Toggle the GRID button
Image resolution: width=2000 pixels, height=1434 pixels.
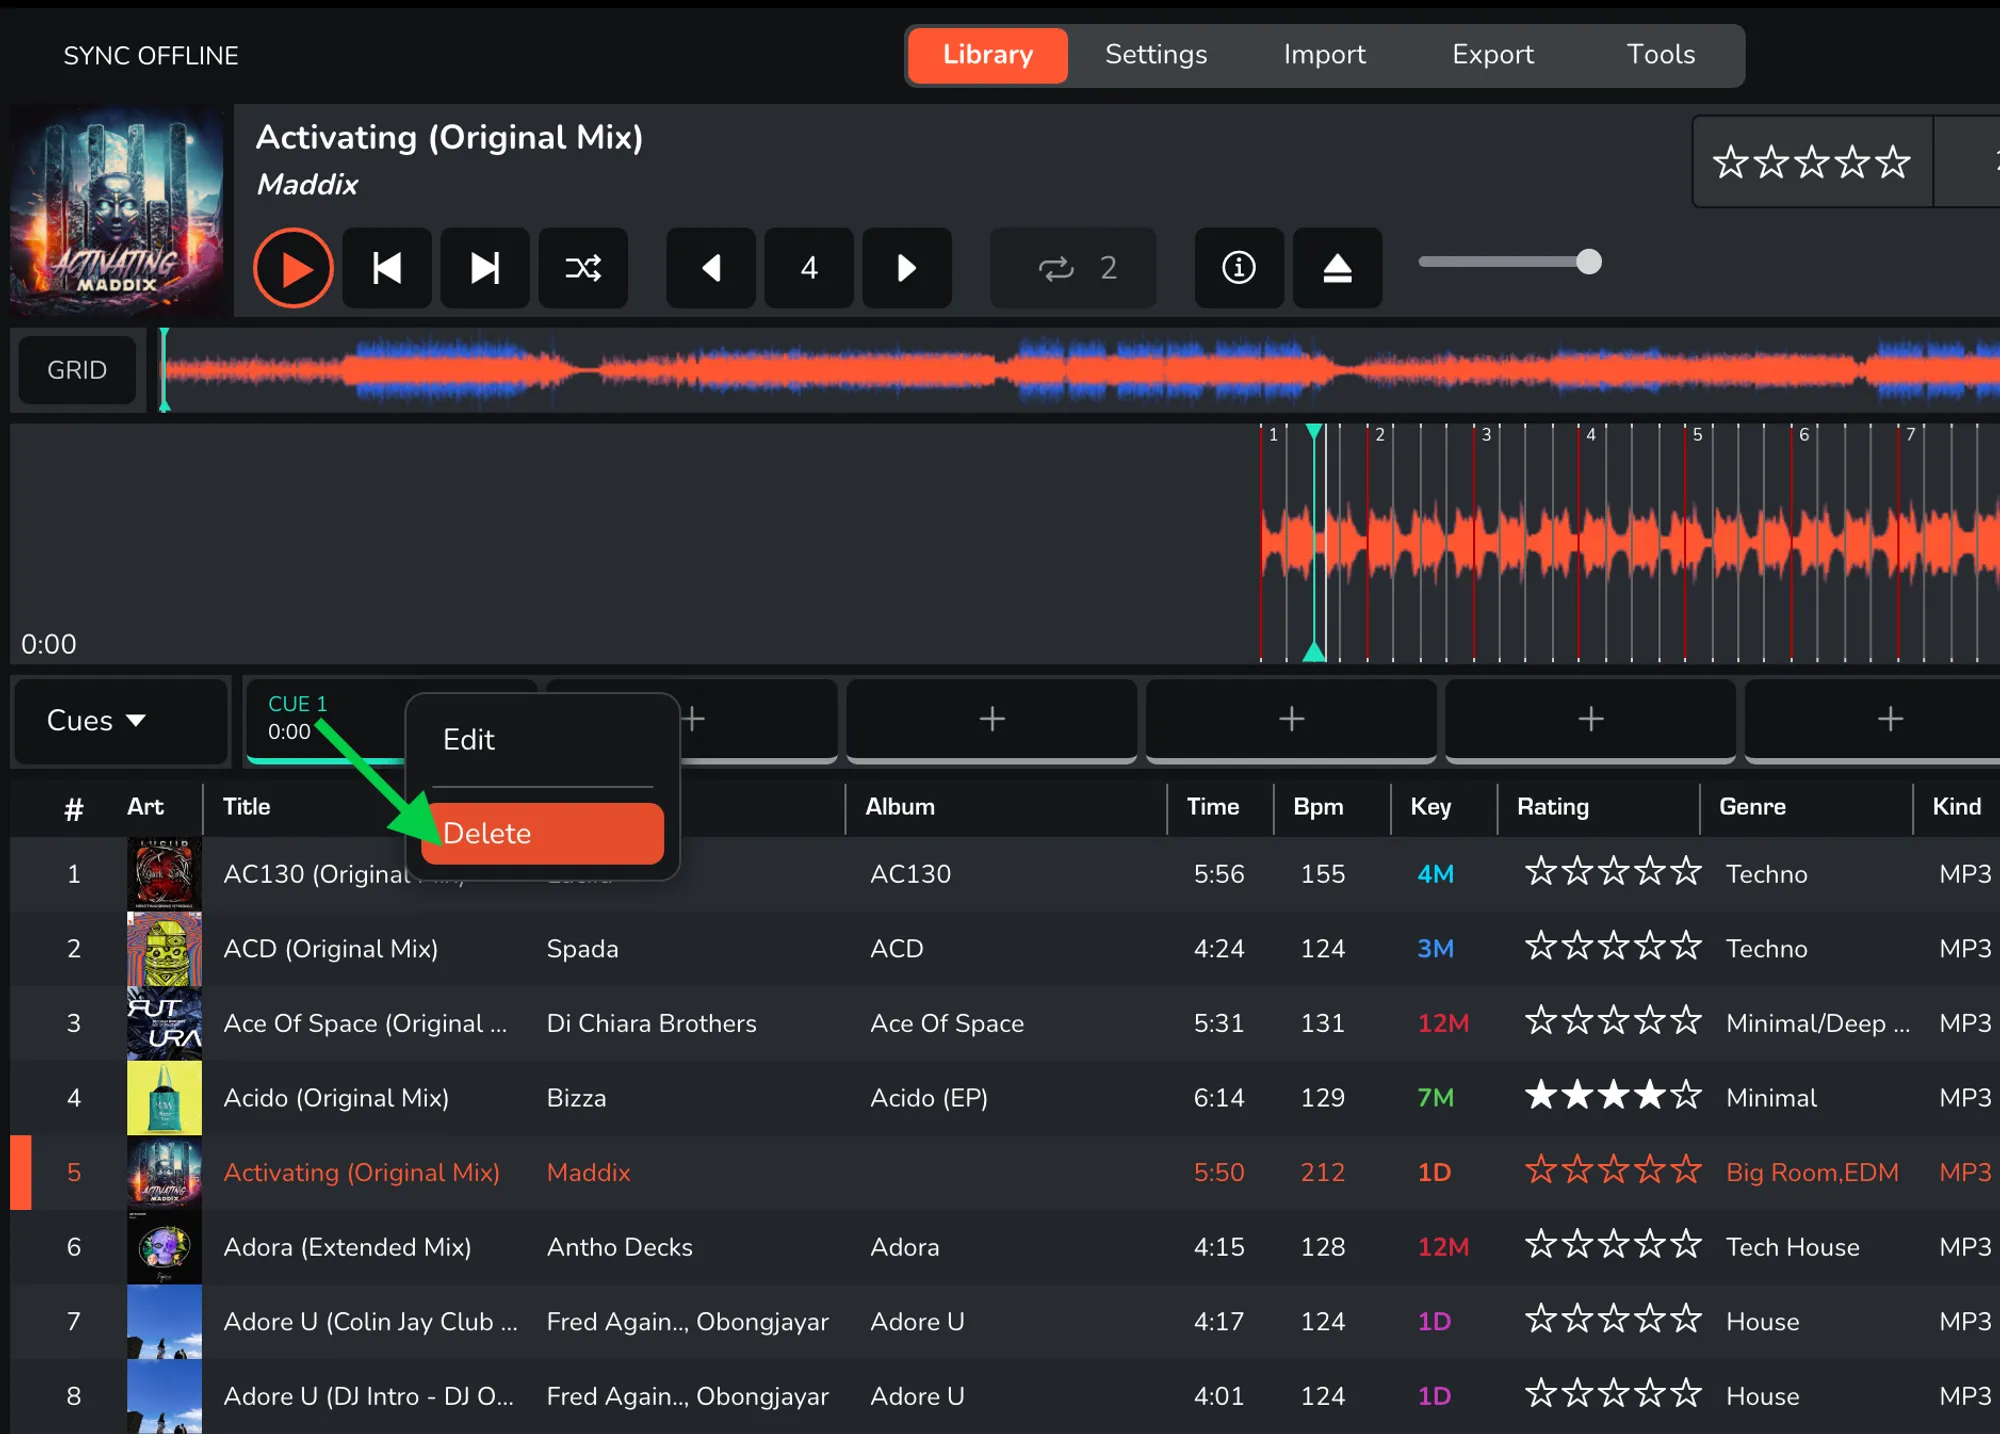click(x=77, y=370)
